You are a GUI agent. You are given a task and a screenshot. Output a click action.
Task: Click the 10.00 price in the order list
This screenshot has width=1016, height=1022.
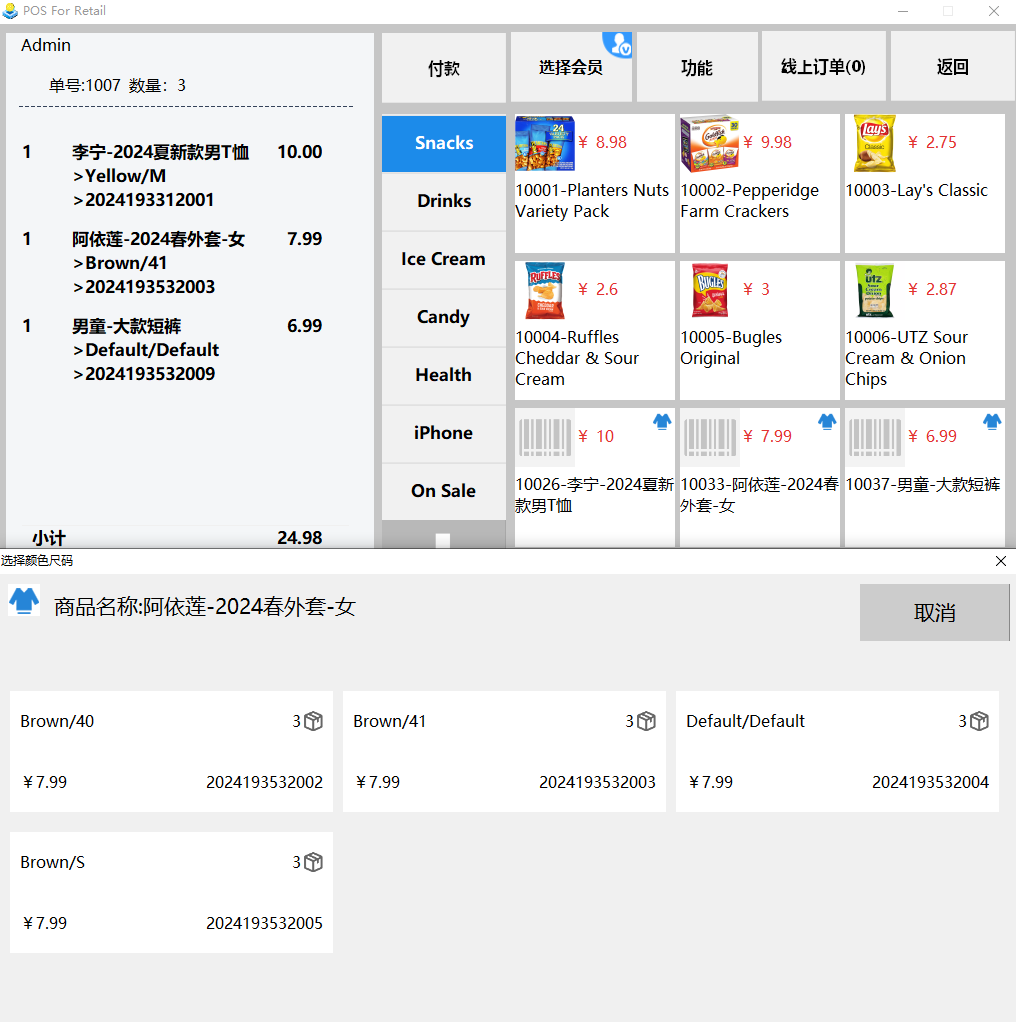[x=300, y=152]
